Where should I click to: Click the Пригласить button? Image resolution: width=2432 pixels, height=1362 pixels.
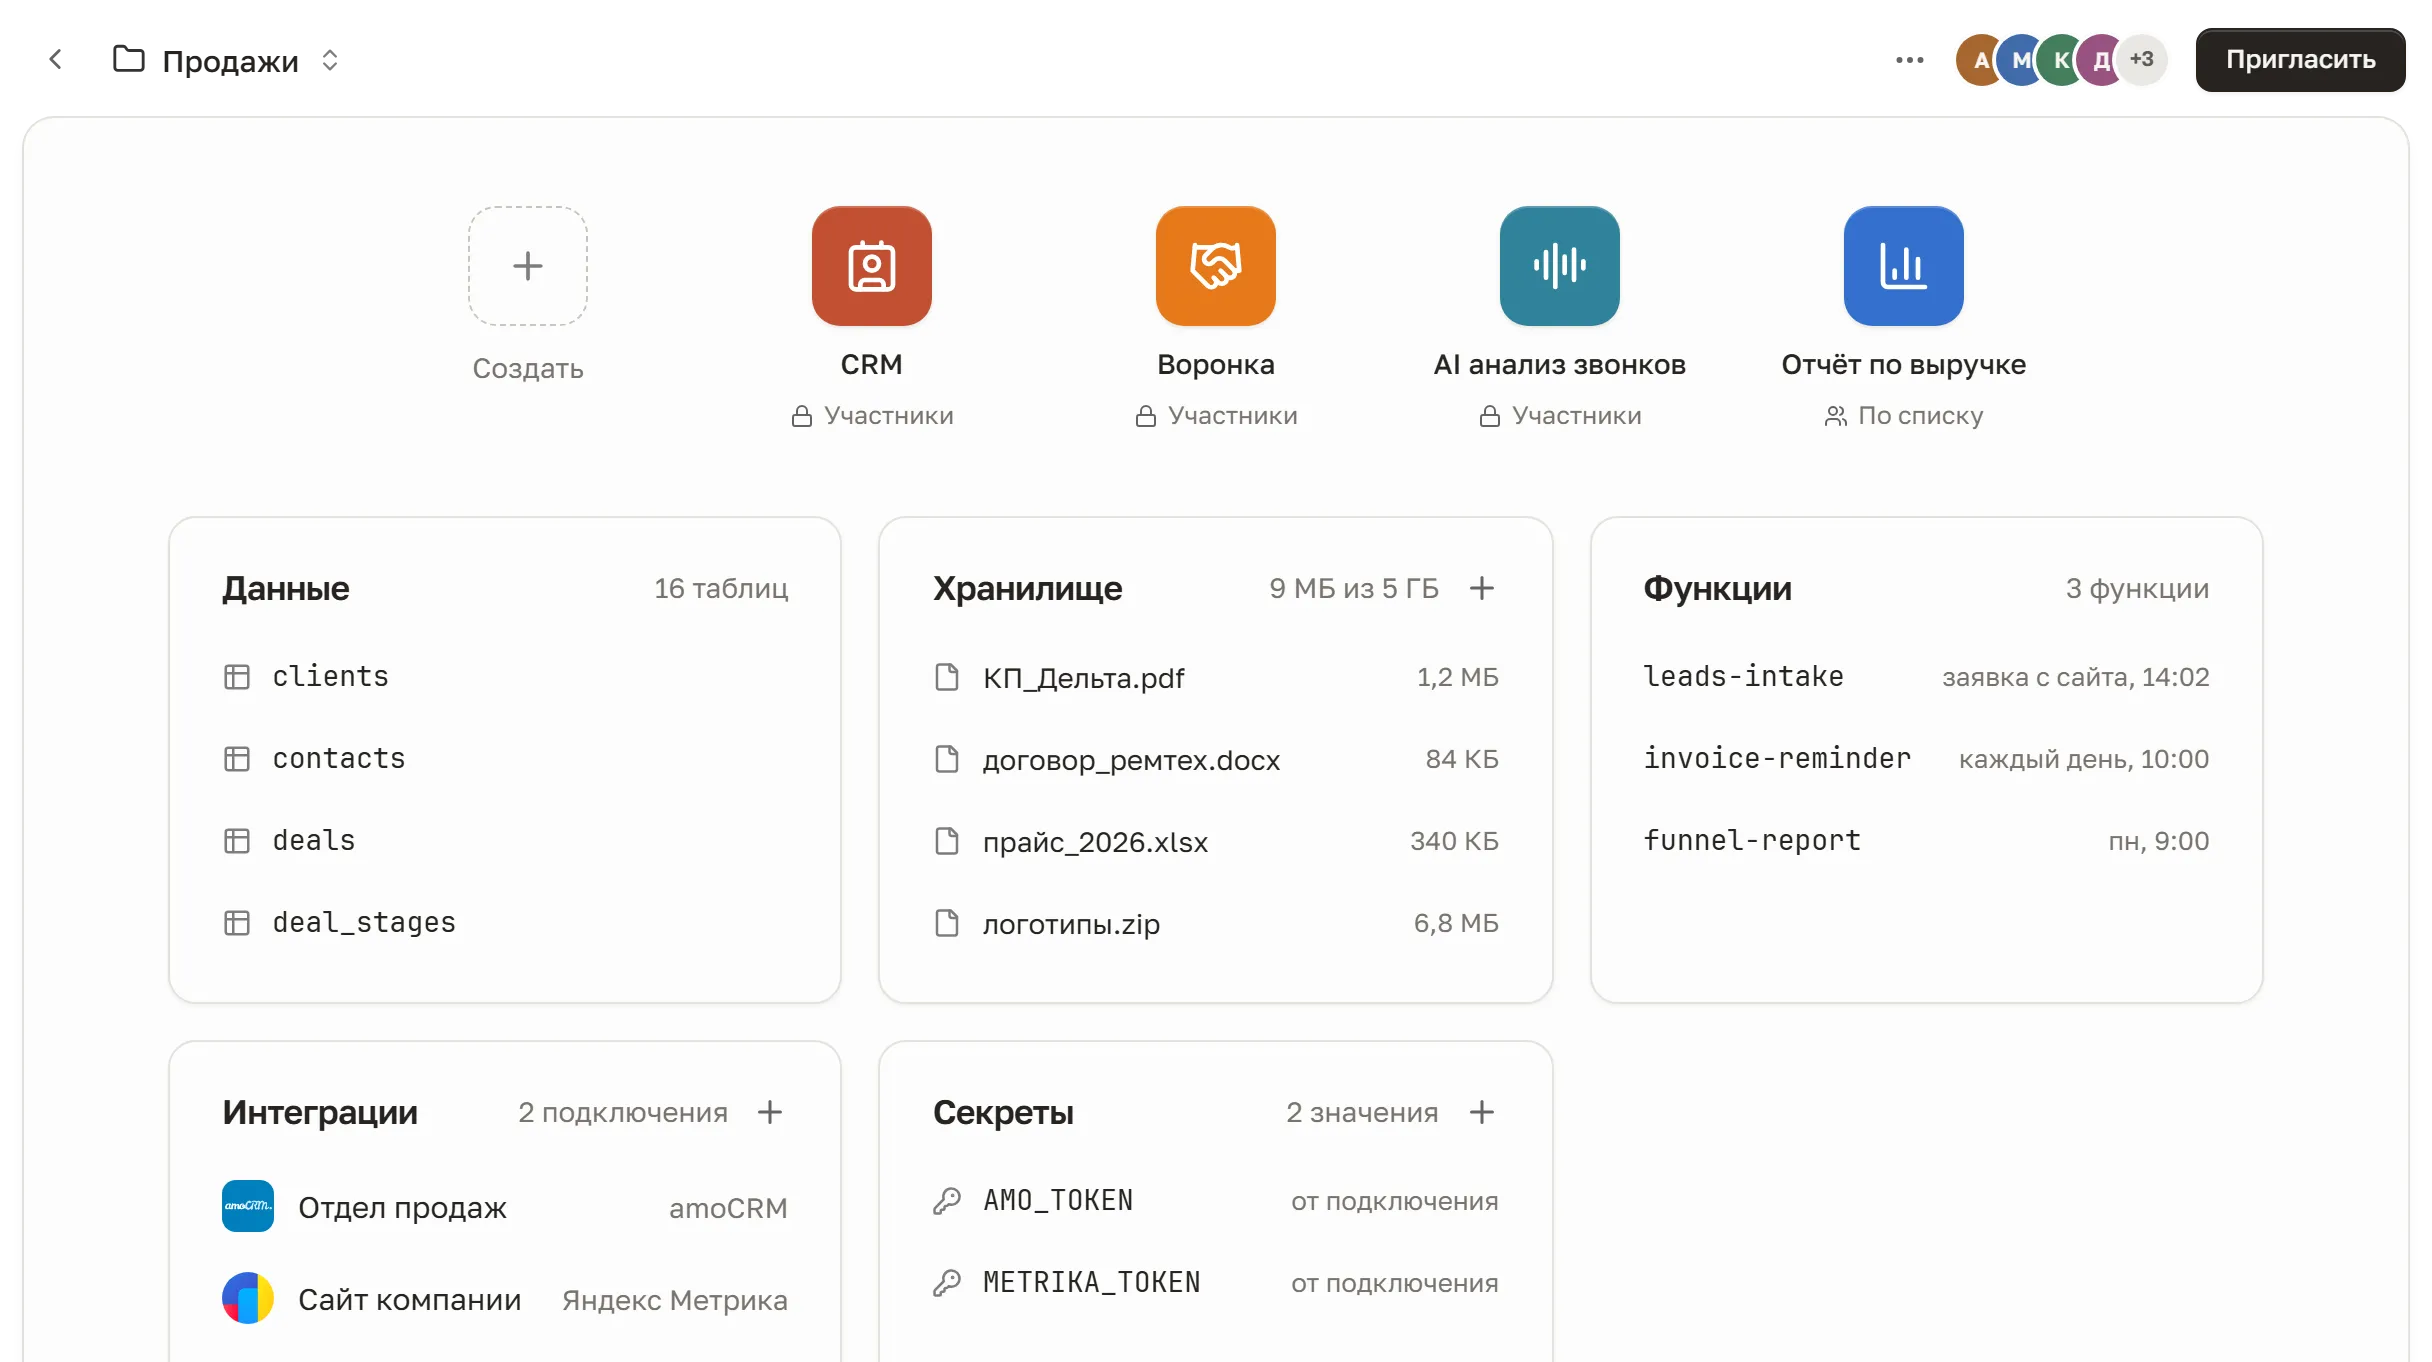click(2300, 60)
